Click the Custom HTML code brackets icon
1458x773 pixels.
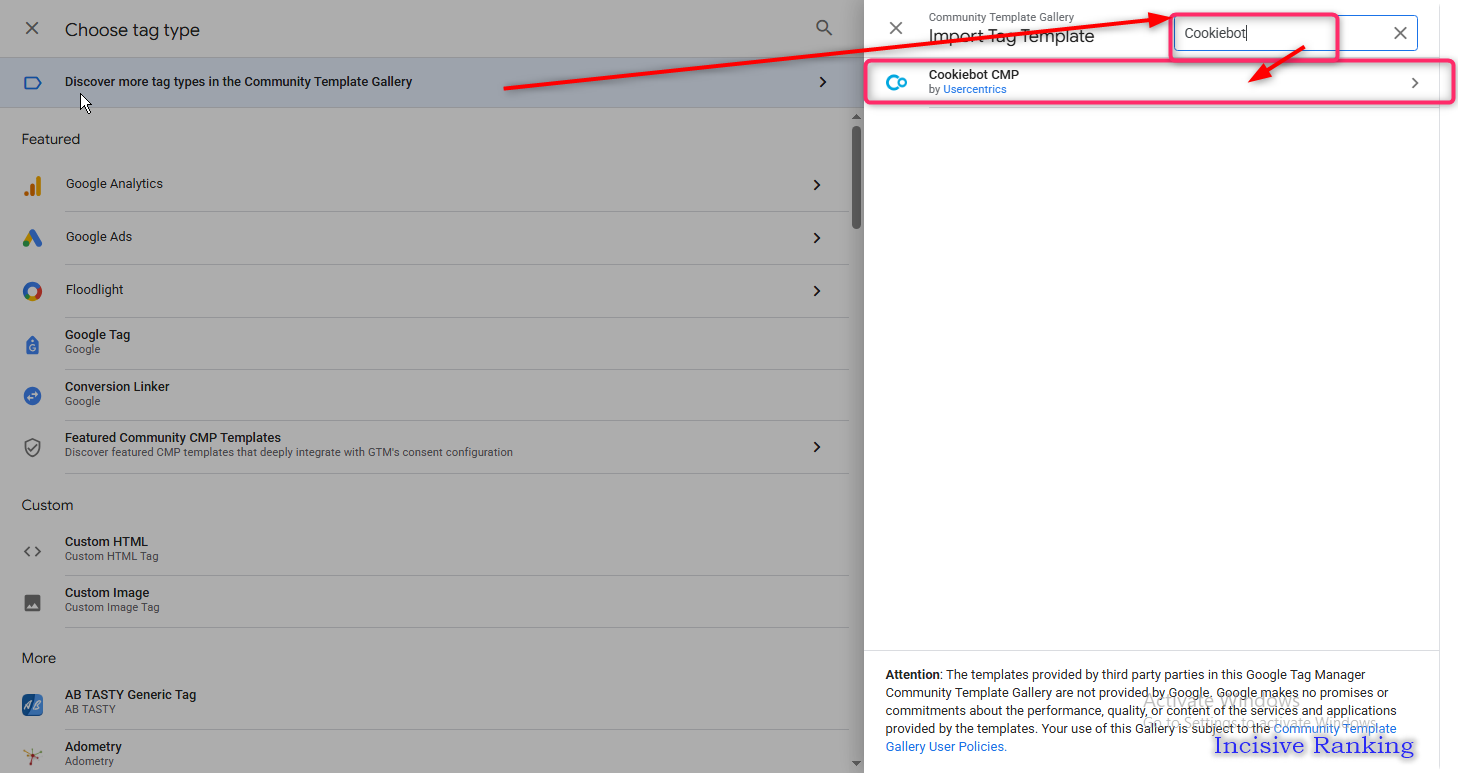coord(32,551)
